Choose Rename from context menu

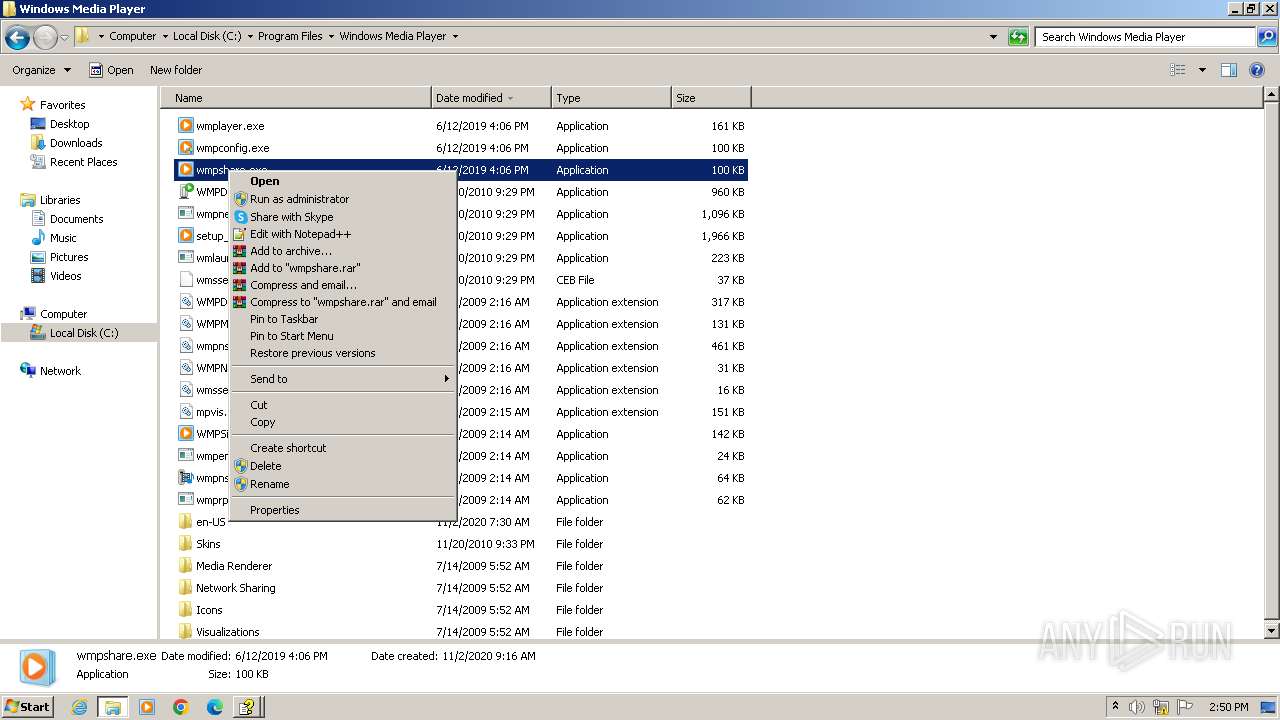(x=341, y=484)
